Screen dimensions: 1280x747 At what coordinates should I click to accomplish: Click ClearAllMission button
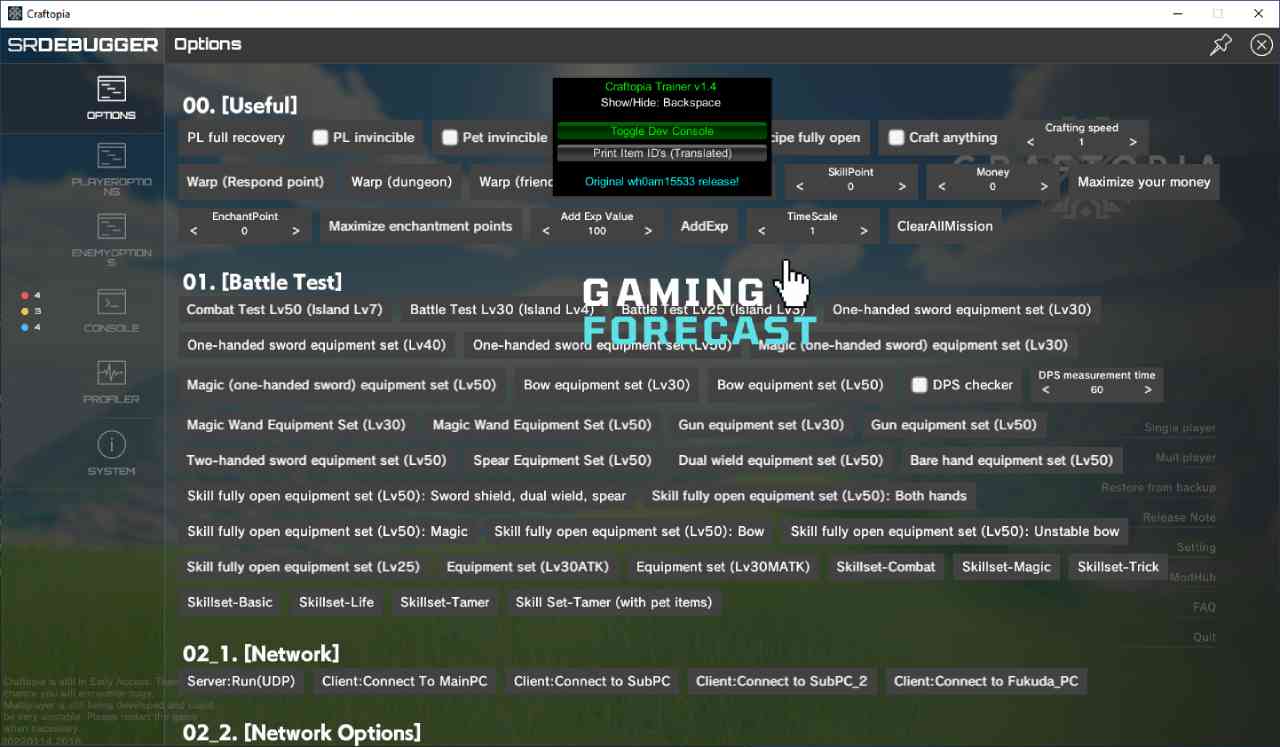pyautogui.click(x=945, y=226)
